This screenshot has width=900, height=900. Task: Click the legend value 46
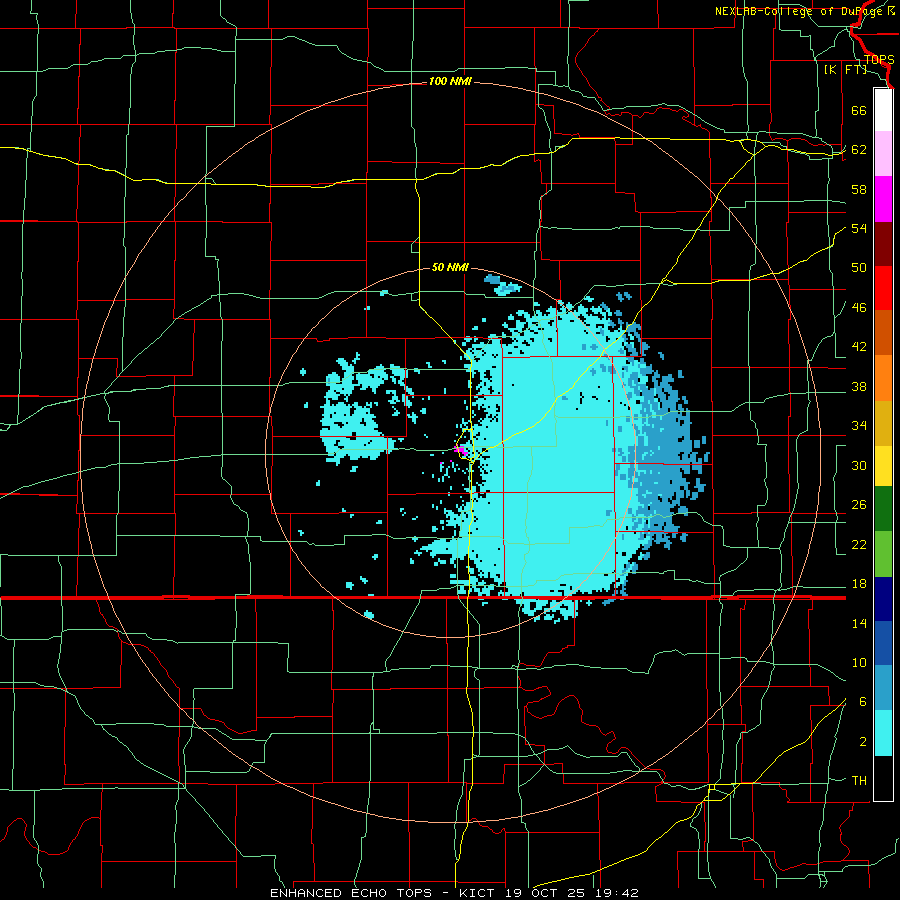[859, 308]
